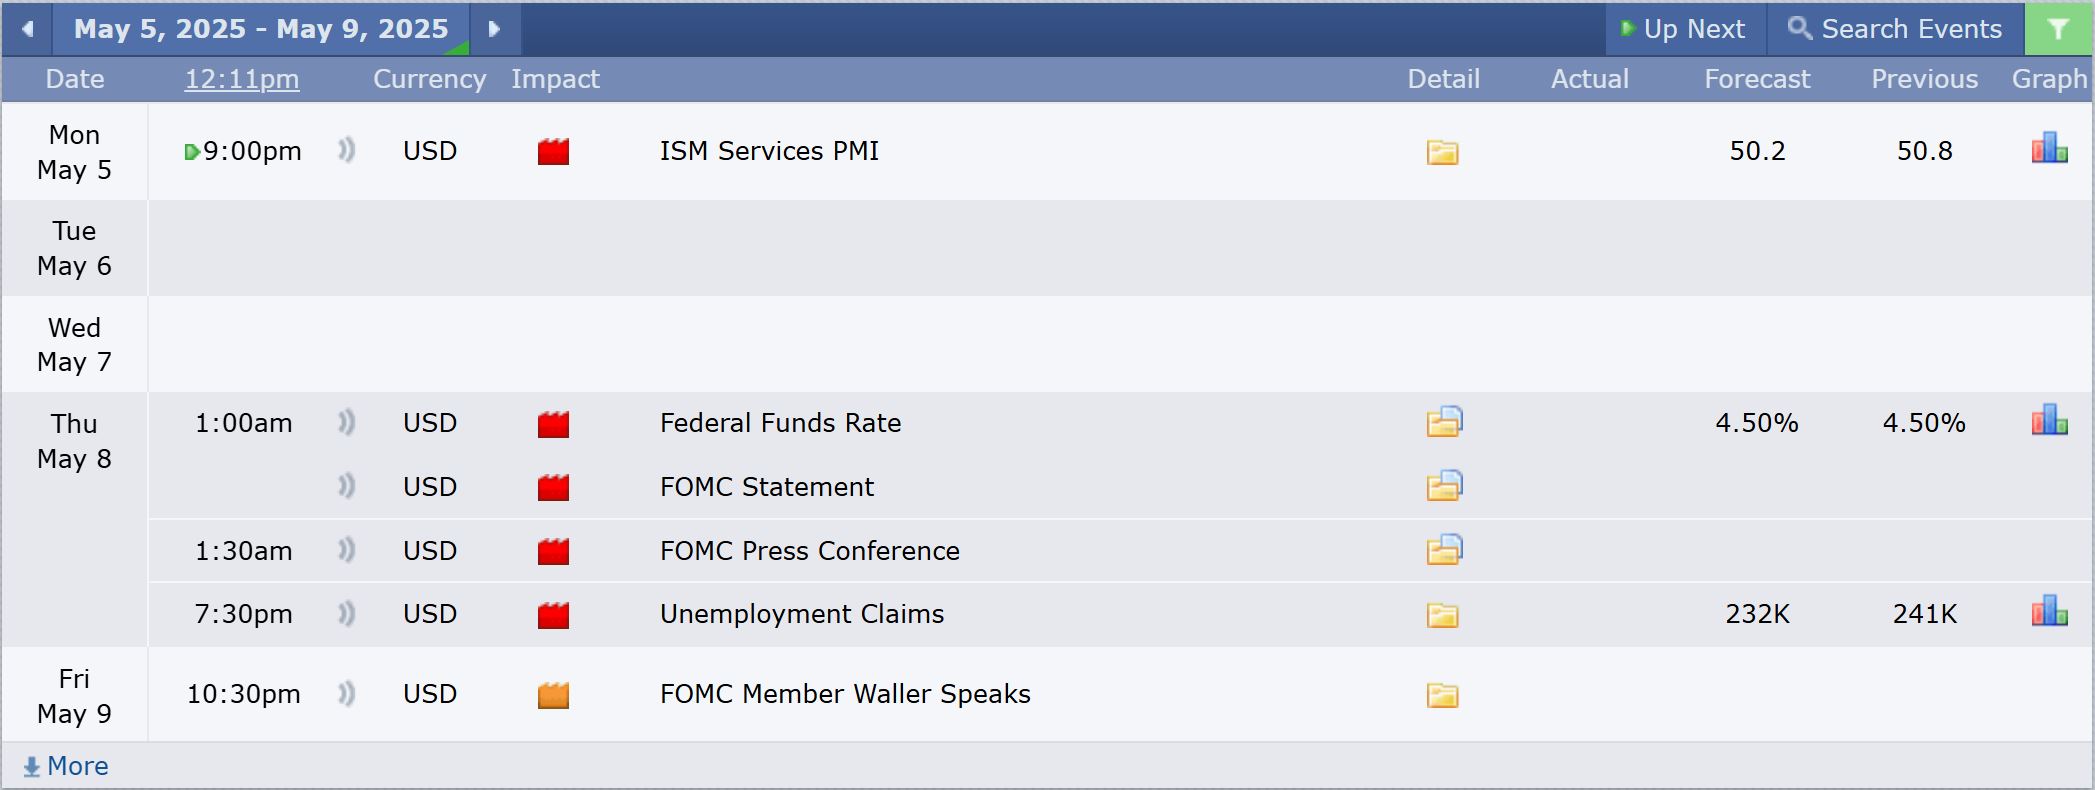
Task: Open detail folder for Waller Speaks event
Action: pyautogui.click(x=1442, y=695)
